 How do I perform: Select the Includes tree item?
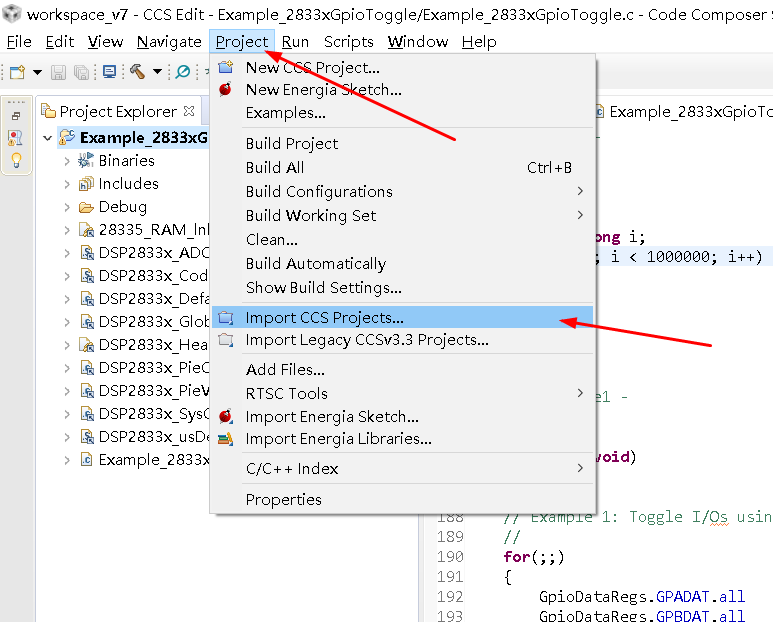click(129, 184)
